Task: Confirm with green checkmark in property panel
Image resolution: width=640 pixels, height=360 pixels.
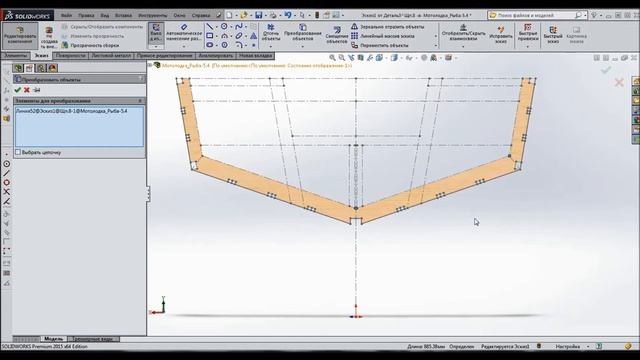Action: coord(18,90)
